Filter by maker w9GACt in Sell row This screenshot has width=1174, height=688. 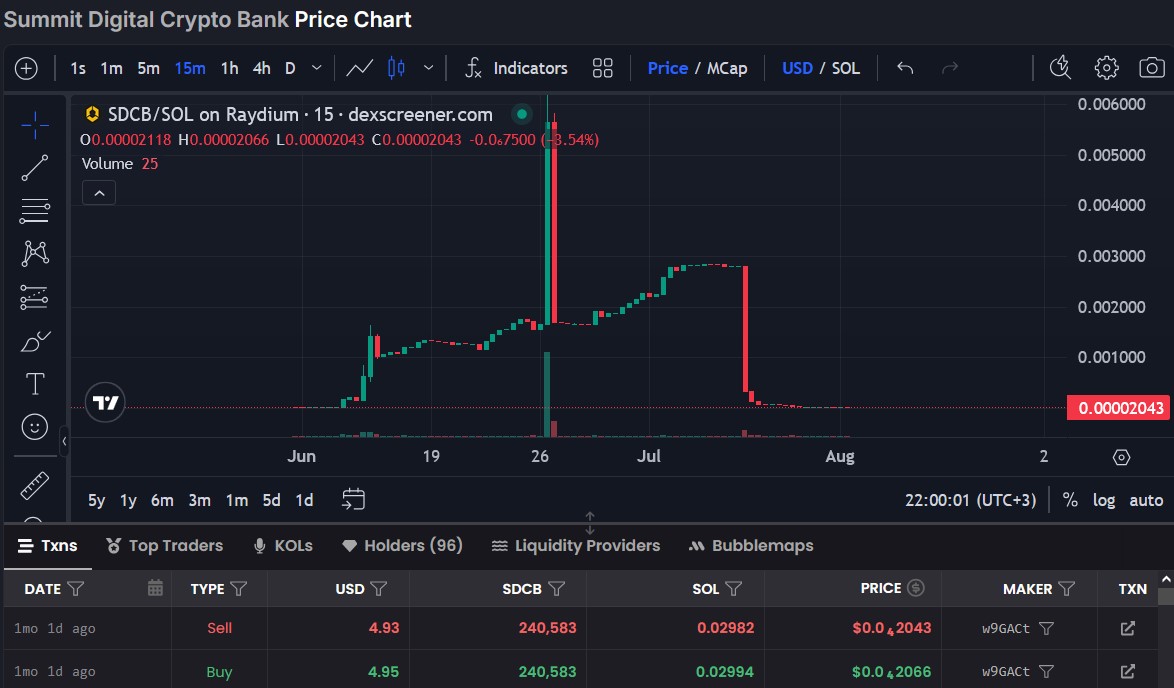tap(1047, 628)
